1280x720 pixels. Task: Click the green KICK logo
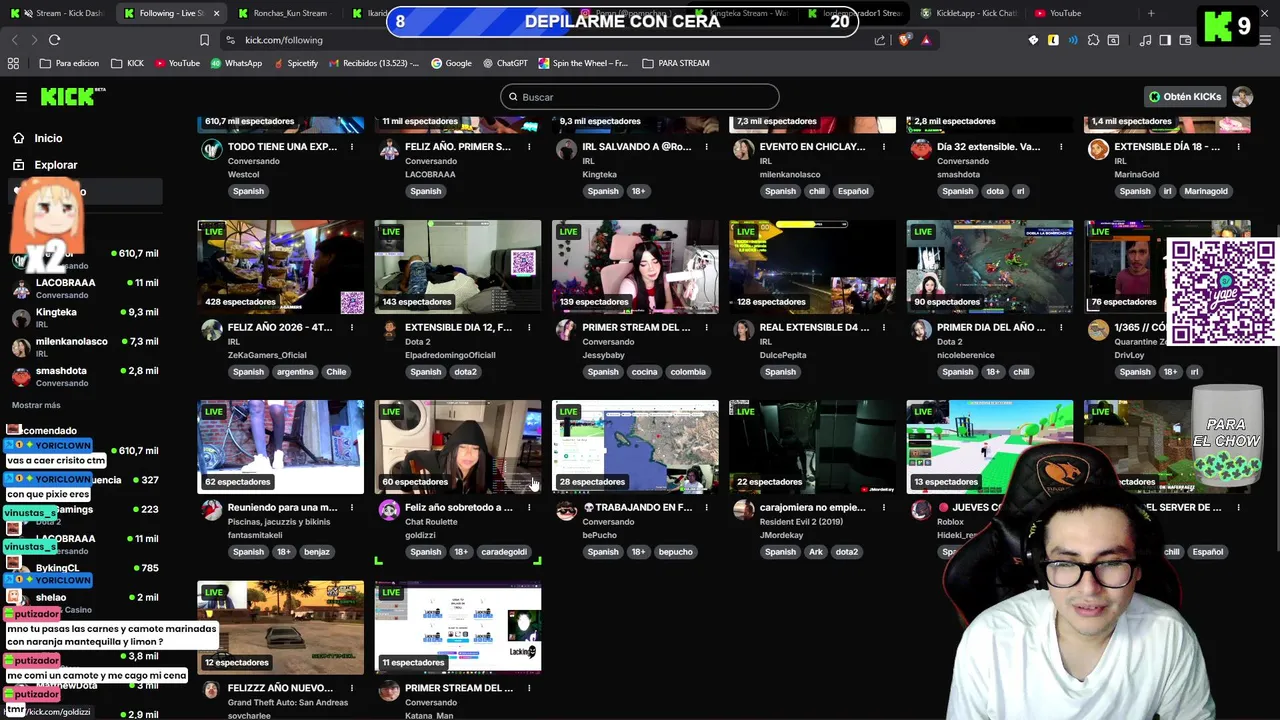[70, 96]
